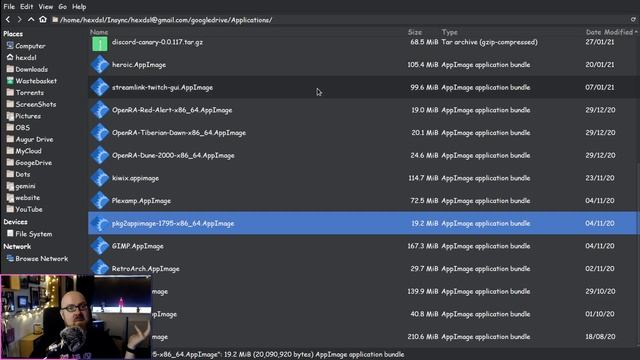The image size is (640, 360).
Task: Click the webcam overlay thumbnail
Action: point(76,317)
